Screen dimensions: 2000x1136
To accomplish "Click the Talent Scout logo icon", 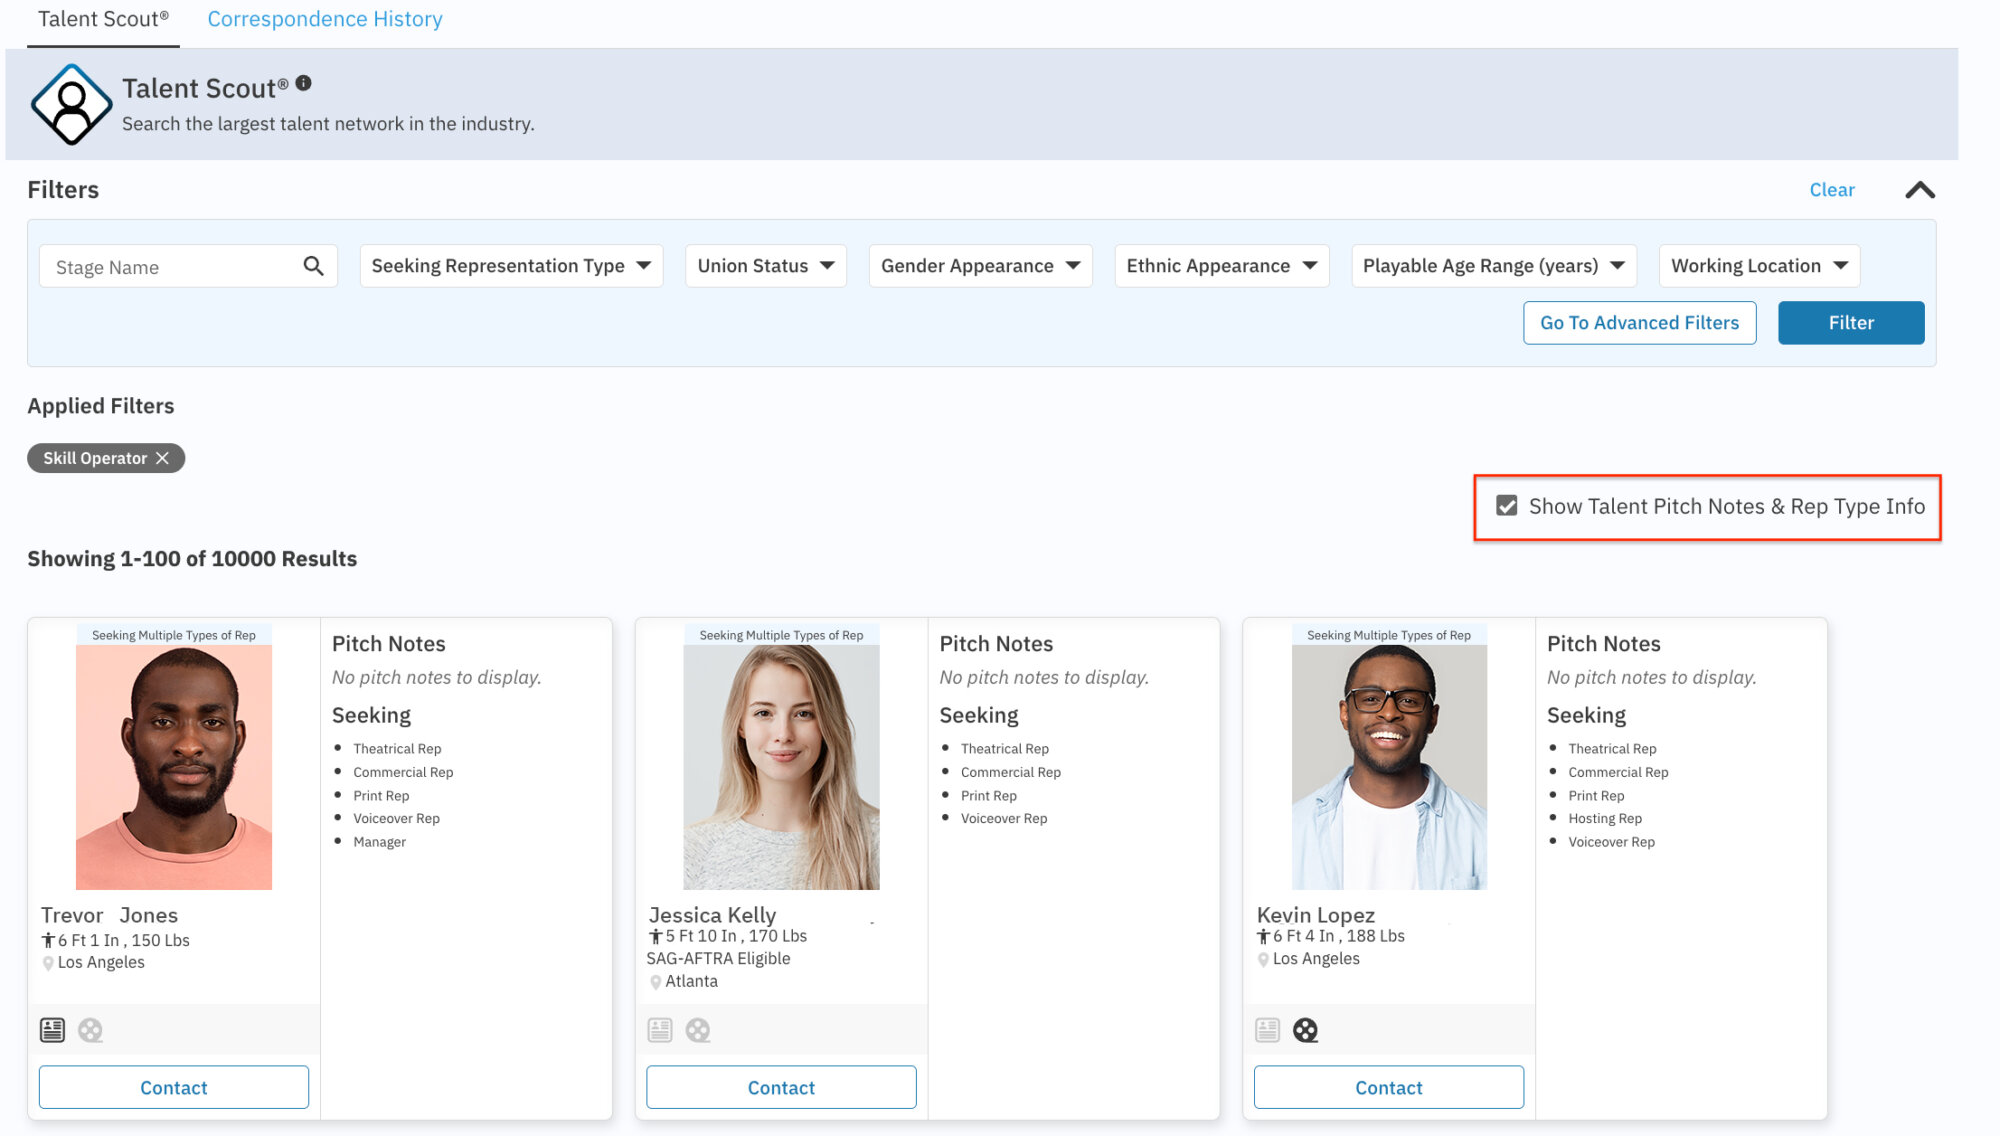I will [72, 104].
